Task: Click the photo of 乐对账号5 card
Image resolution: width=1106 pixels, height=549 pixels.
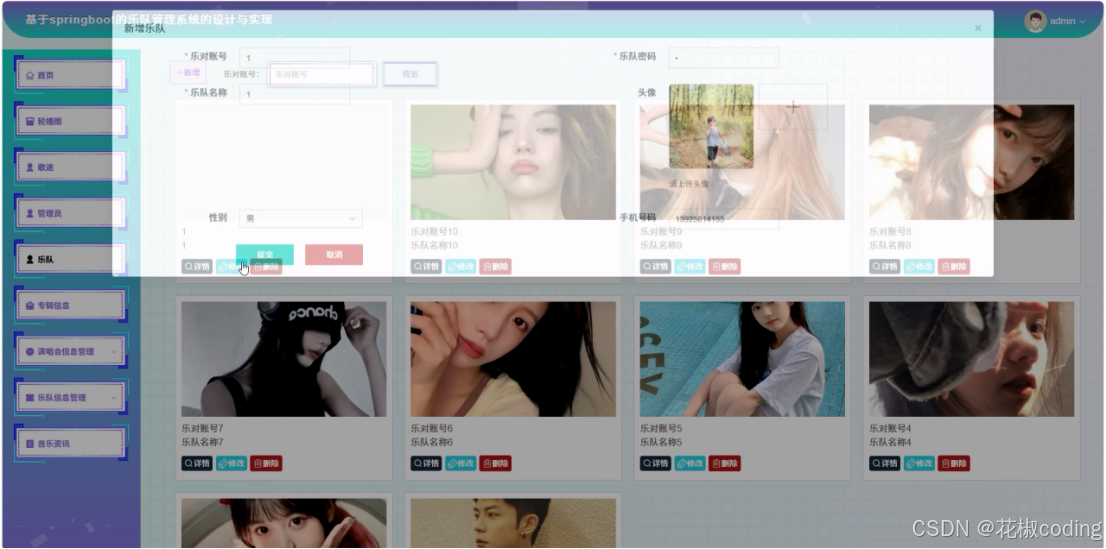Action: (742, 359)
